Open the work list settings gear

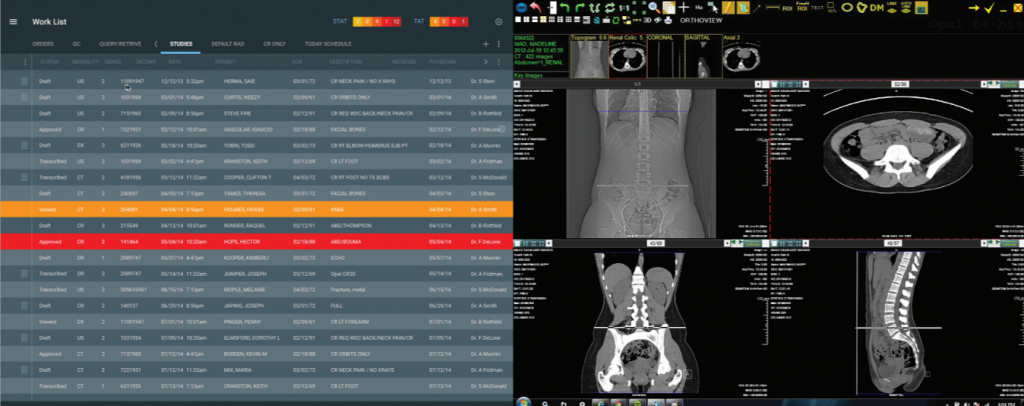click(499, 21)
